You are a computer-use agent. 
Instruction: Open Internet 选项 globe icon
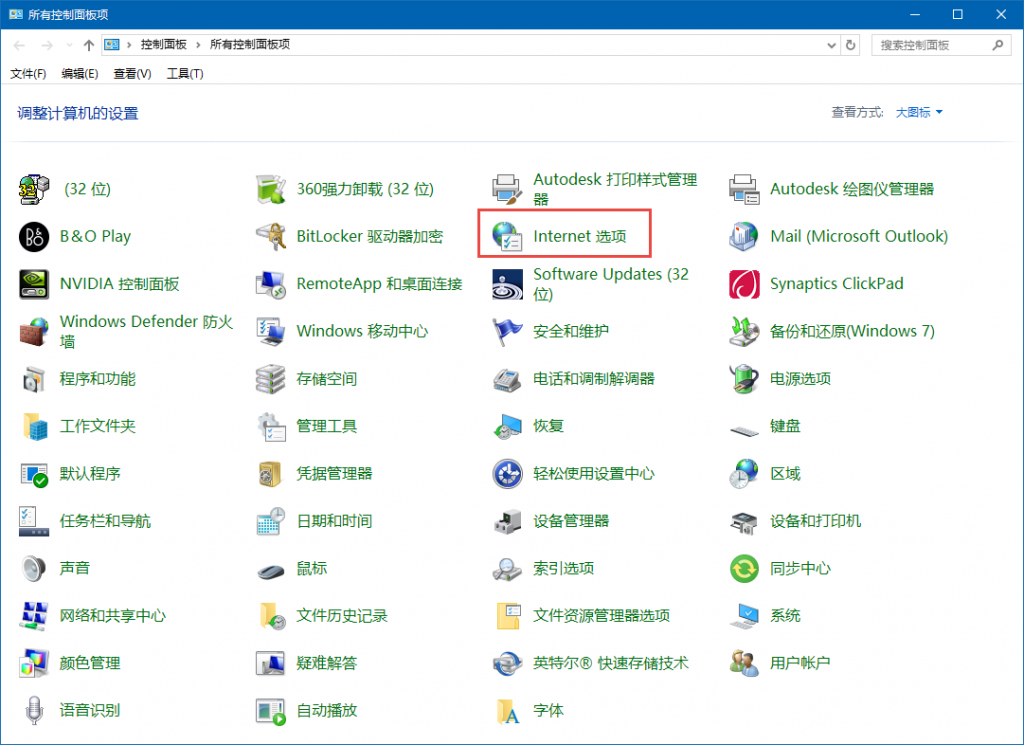(x=508, y=237)
